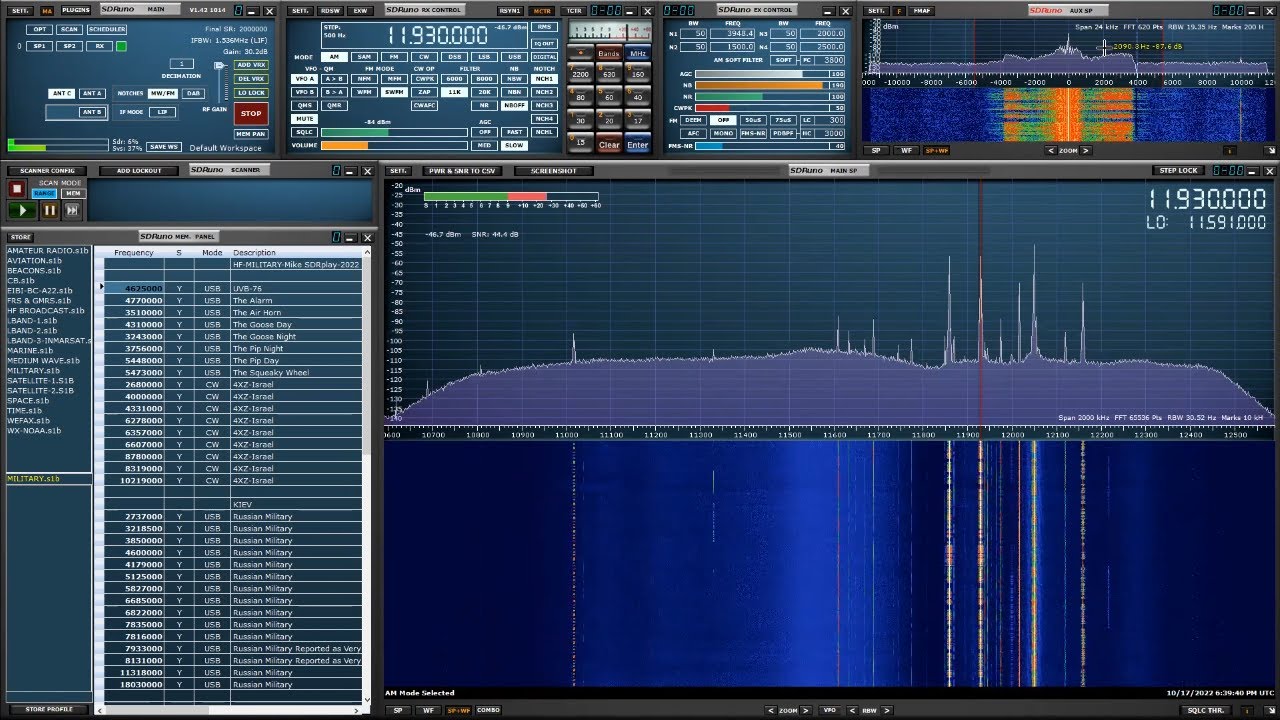Open SCANNER CONFIG
Screen dimensions: 1280x720
48,170
